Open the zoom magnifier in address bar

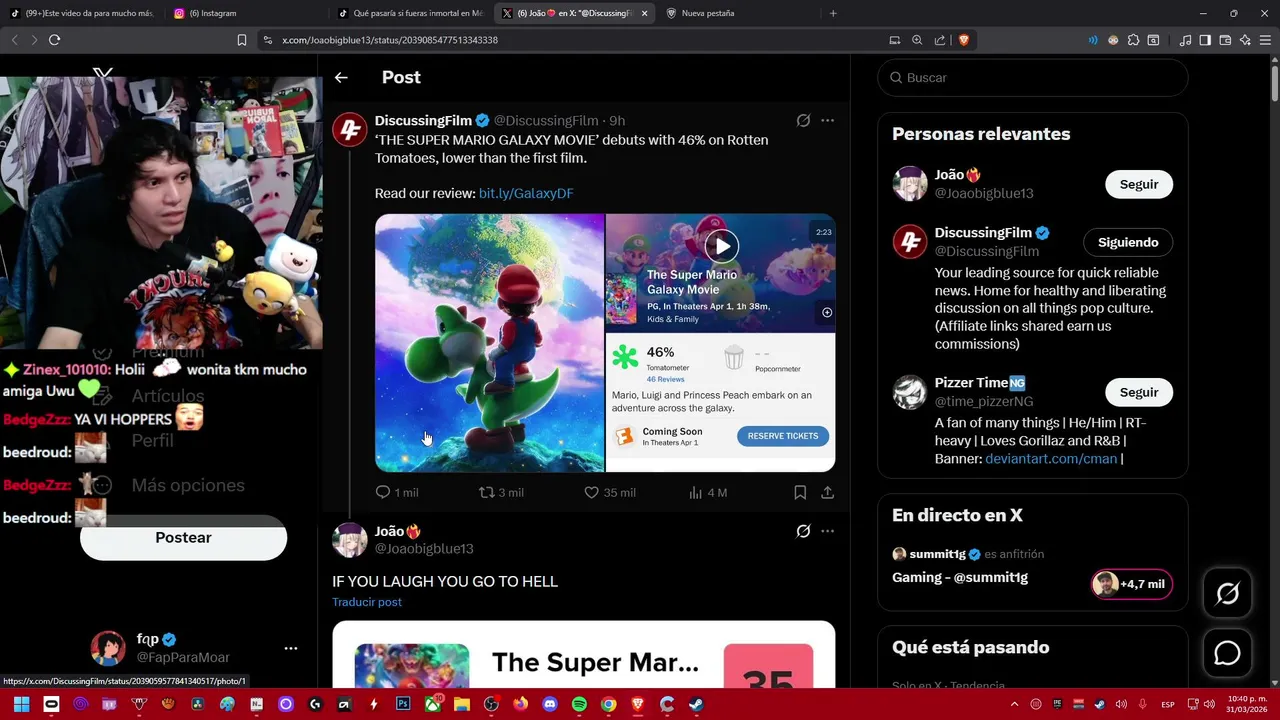917,40
